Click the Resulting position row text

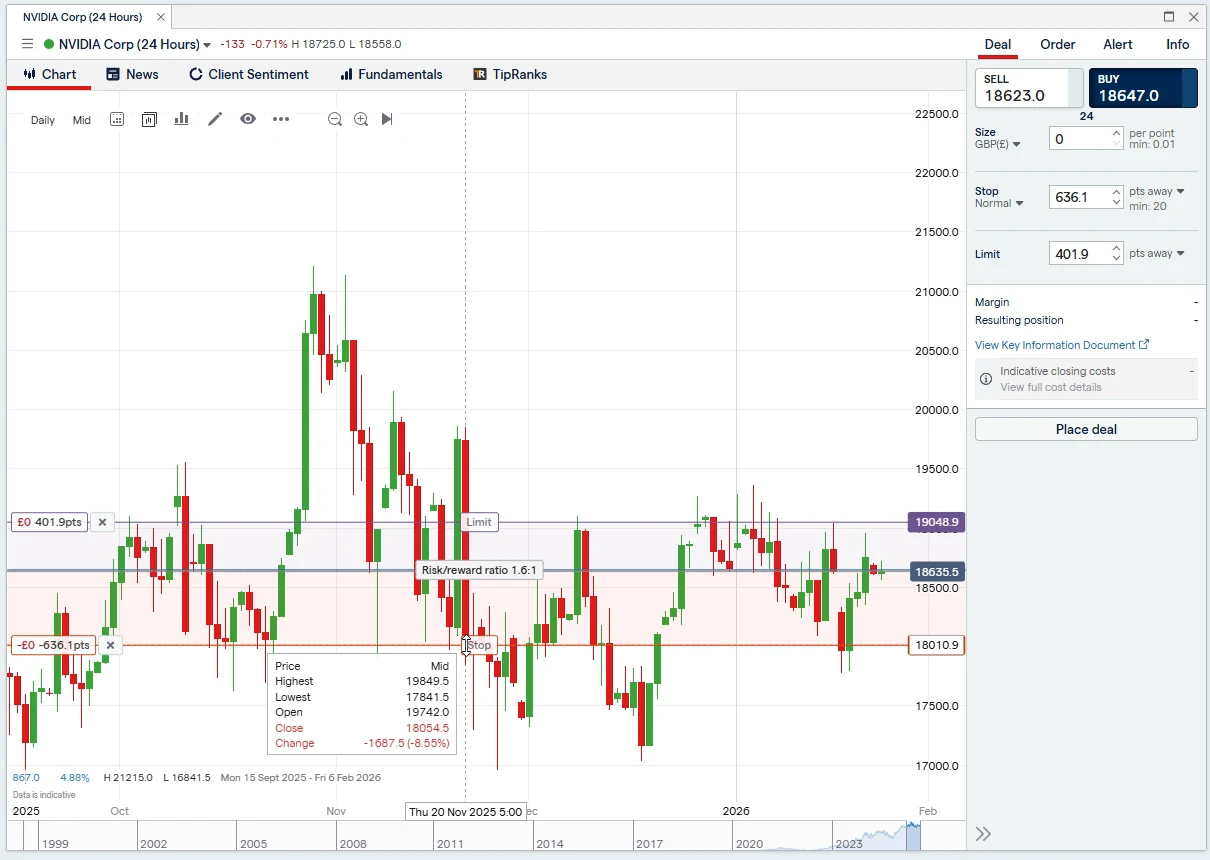[1019, 320]
